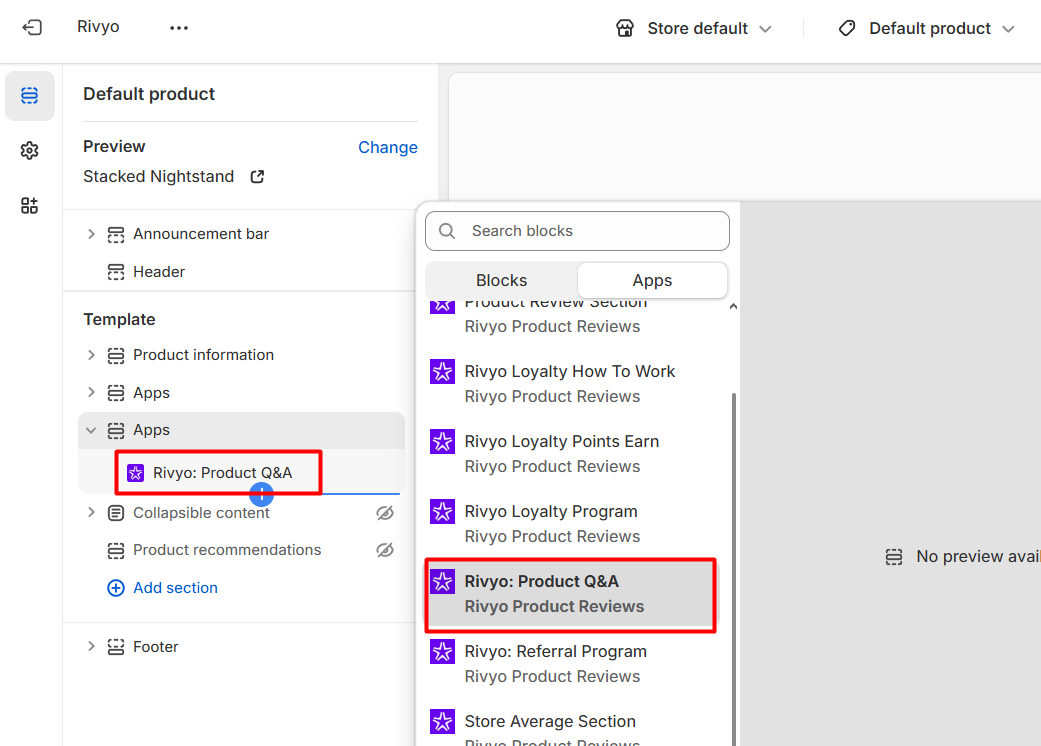Collapse the expanded Apps section
Viewport: 1041px width, 746px height.
(x=91, y=430)
